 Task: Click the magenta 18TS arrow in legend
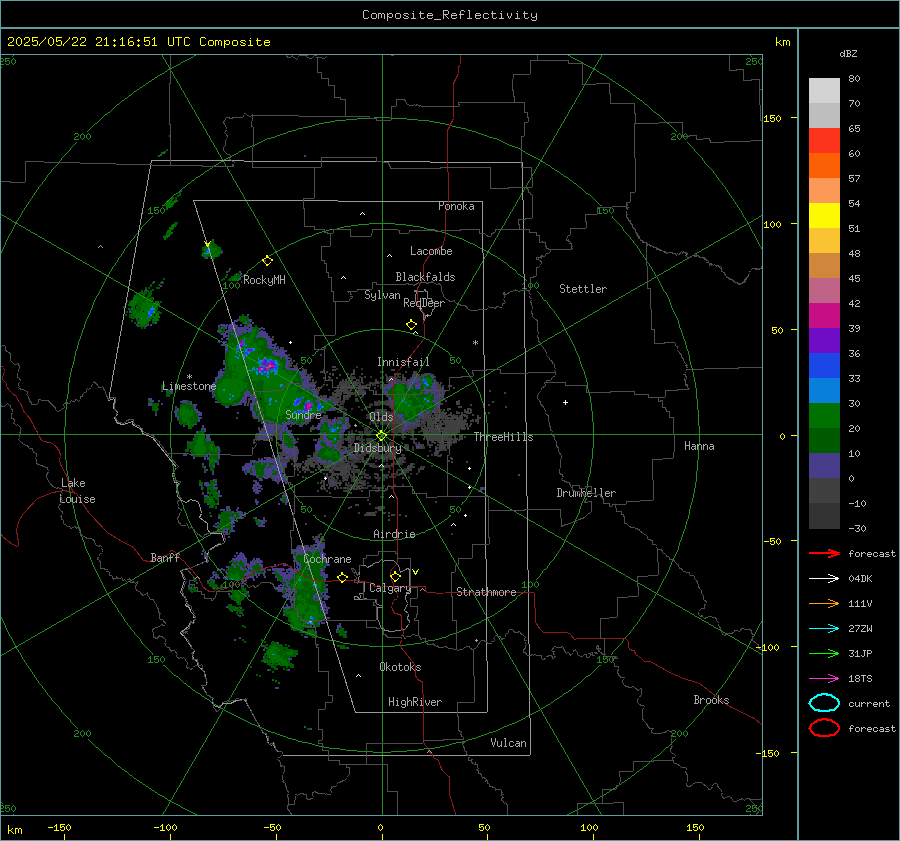click(824, 679)
